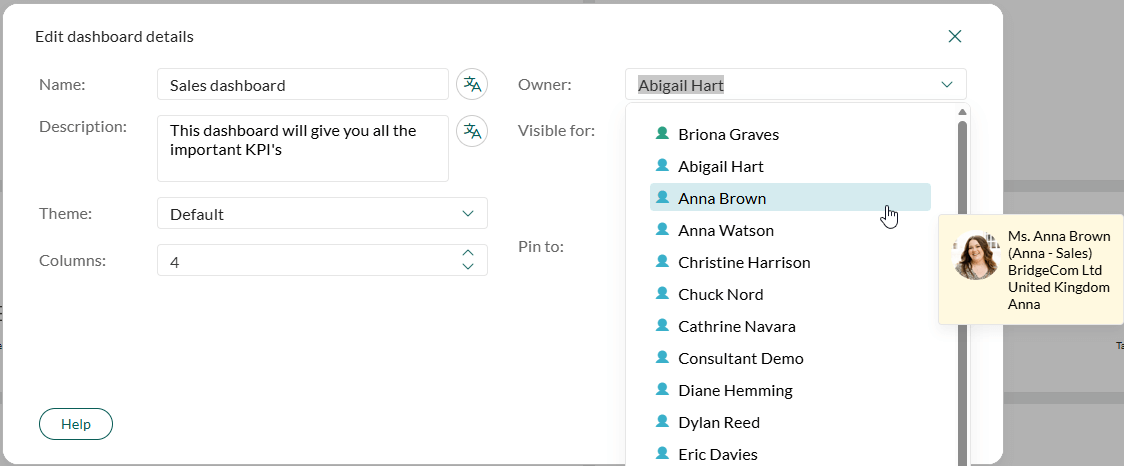The width and height of the screenshot is (1124, 466).
Task: Collapse the Owner dropdown arrow
Action: coord(947,85)
